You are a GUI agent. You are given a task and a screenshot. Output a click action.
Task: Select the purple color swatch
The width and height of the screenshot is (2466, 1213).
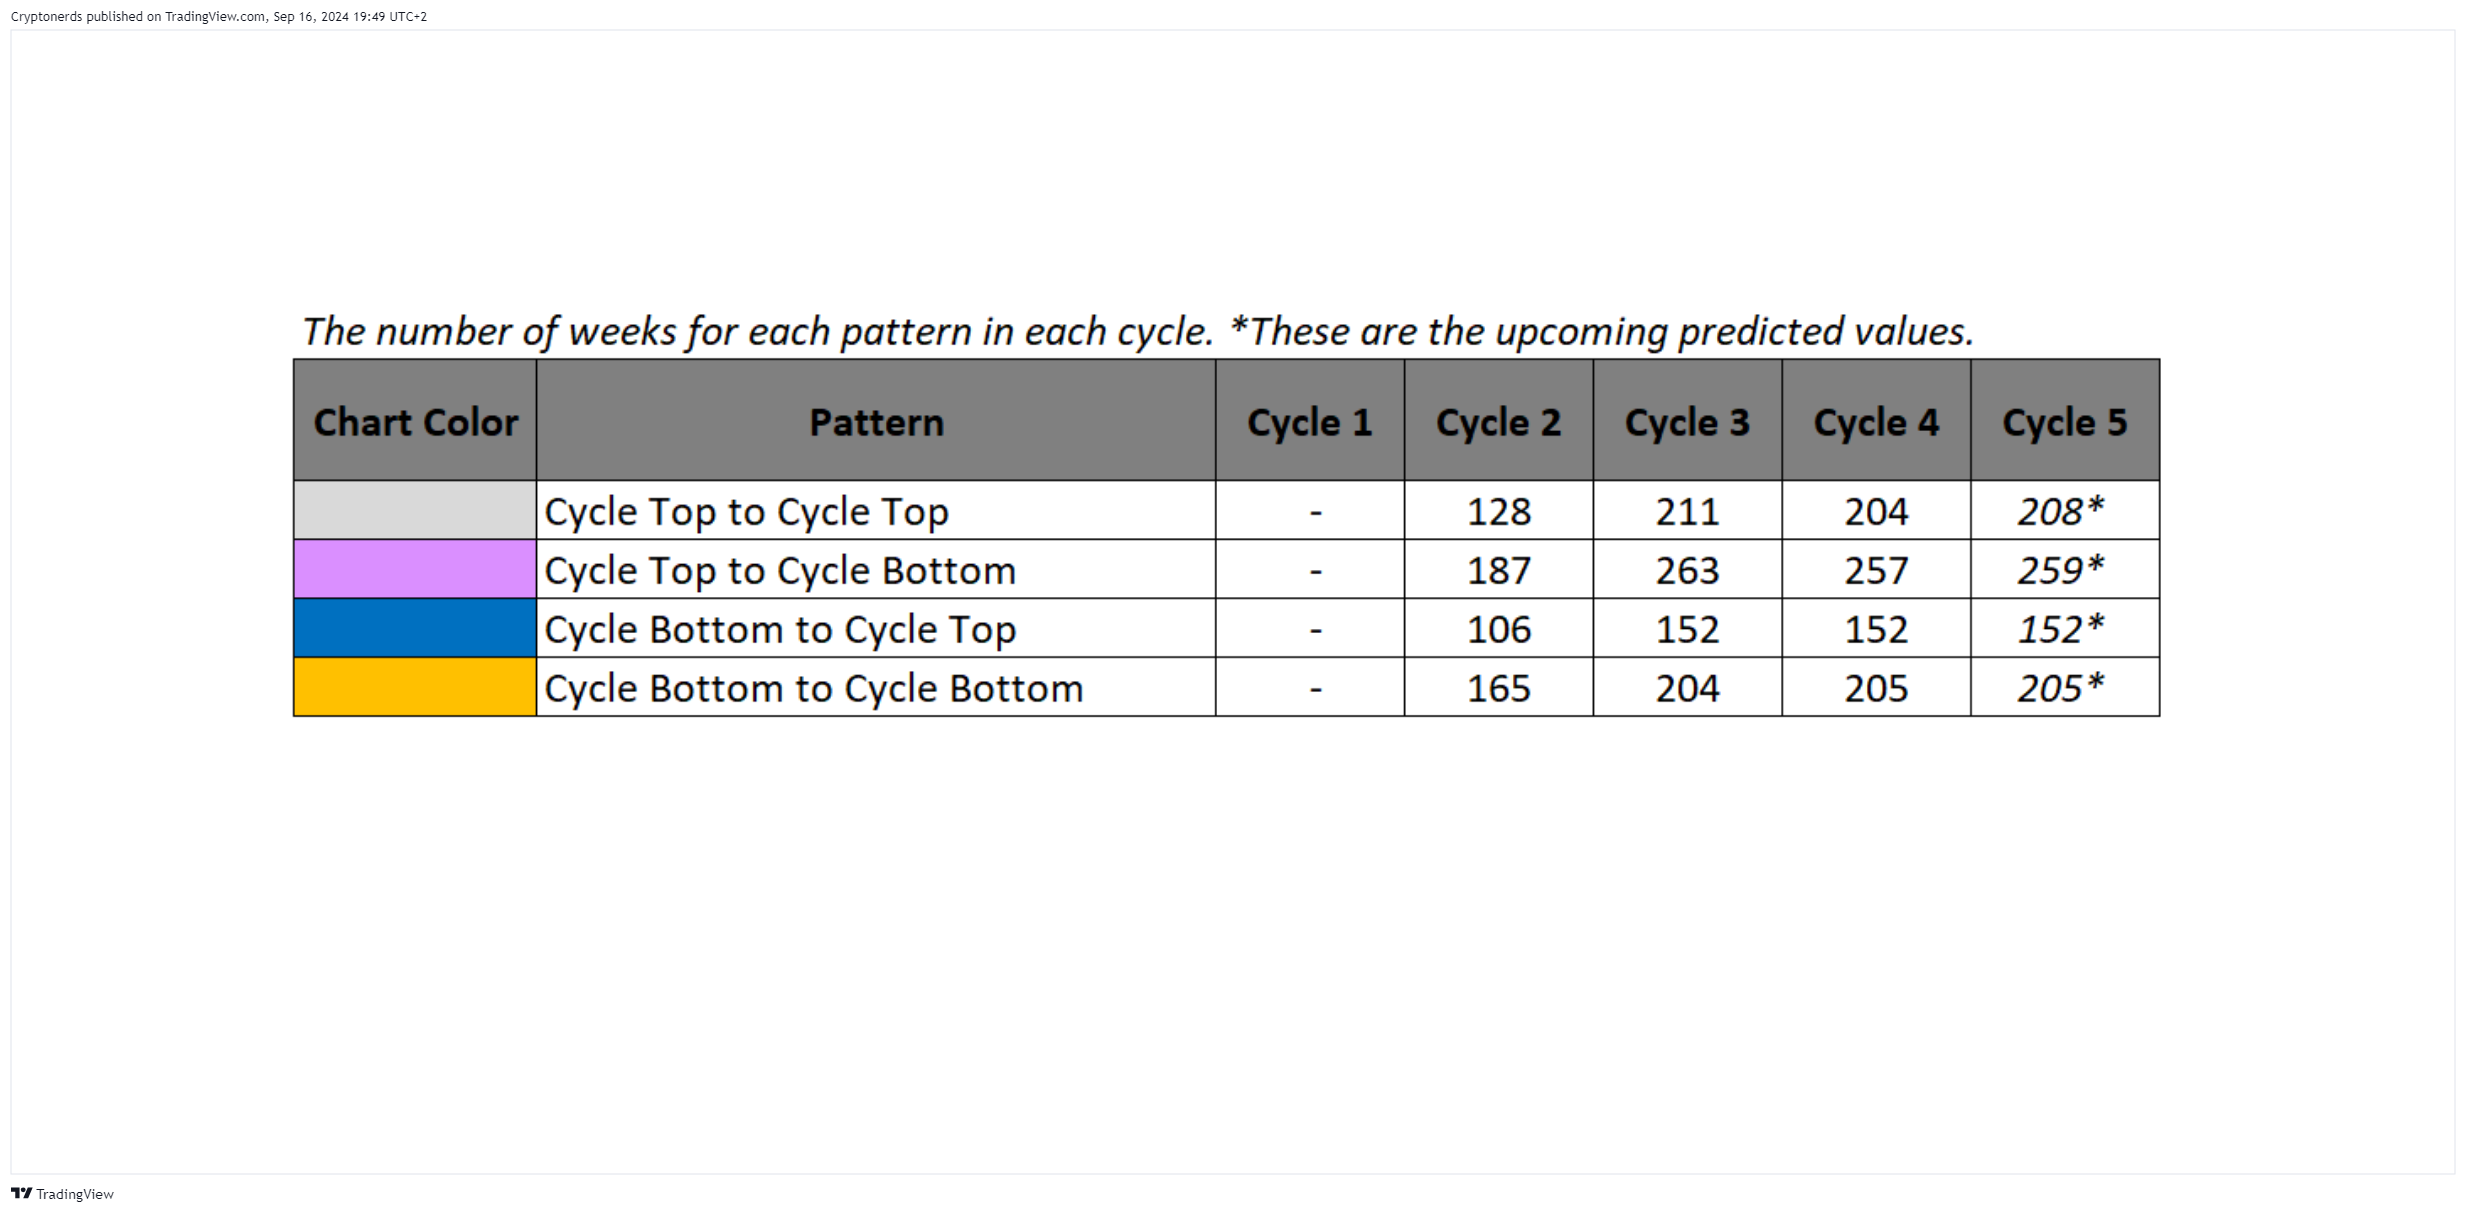coord(415,569)
